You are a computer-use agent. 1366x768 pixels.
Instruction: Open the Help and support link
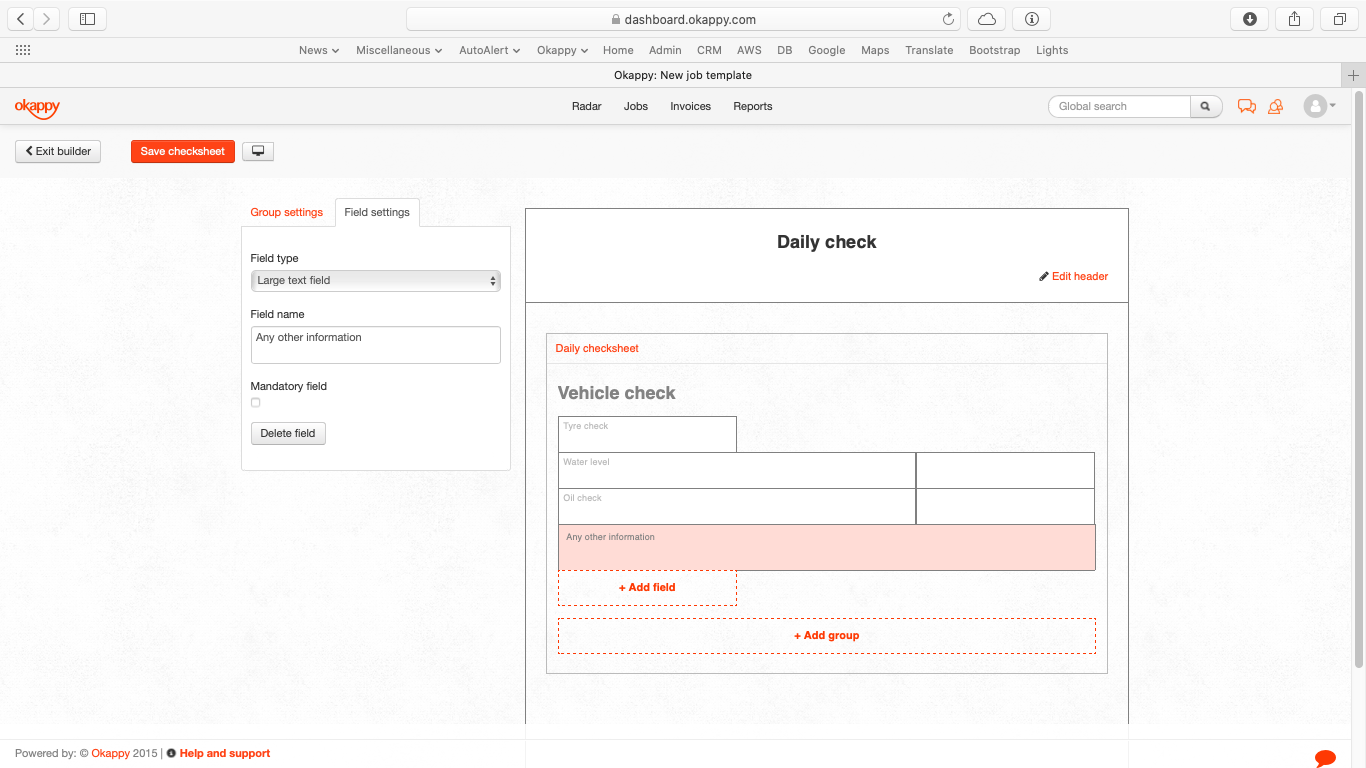225,753
